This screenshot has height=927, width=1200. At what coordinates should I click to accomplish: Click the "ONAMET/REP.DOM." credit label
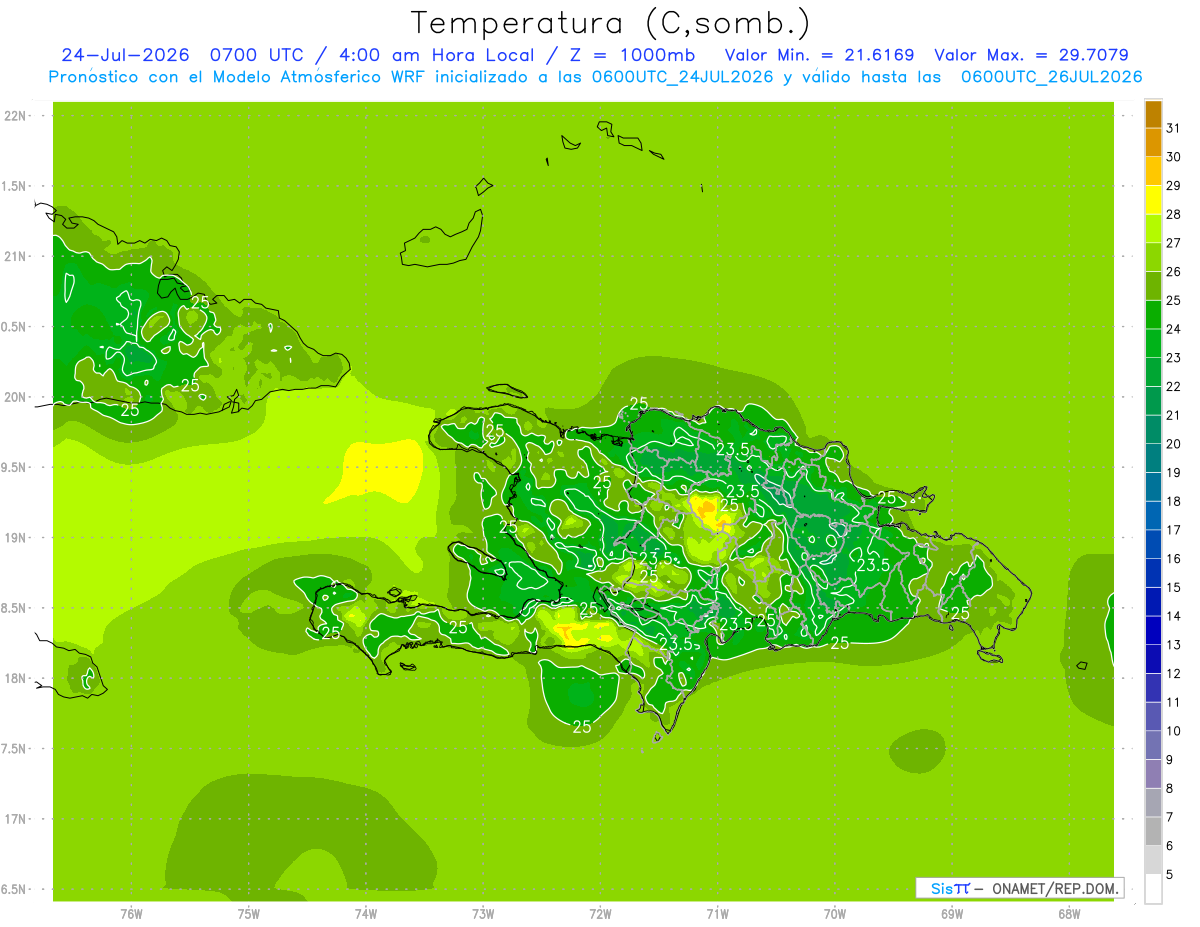(x=1056, y=888)
